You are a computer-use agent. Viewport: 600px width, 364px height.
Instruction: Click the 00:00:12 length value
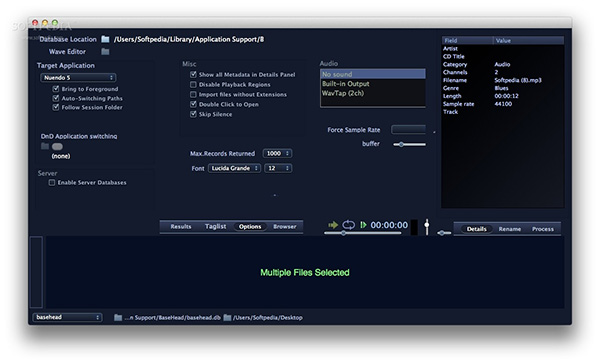(x=506, y=96)
